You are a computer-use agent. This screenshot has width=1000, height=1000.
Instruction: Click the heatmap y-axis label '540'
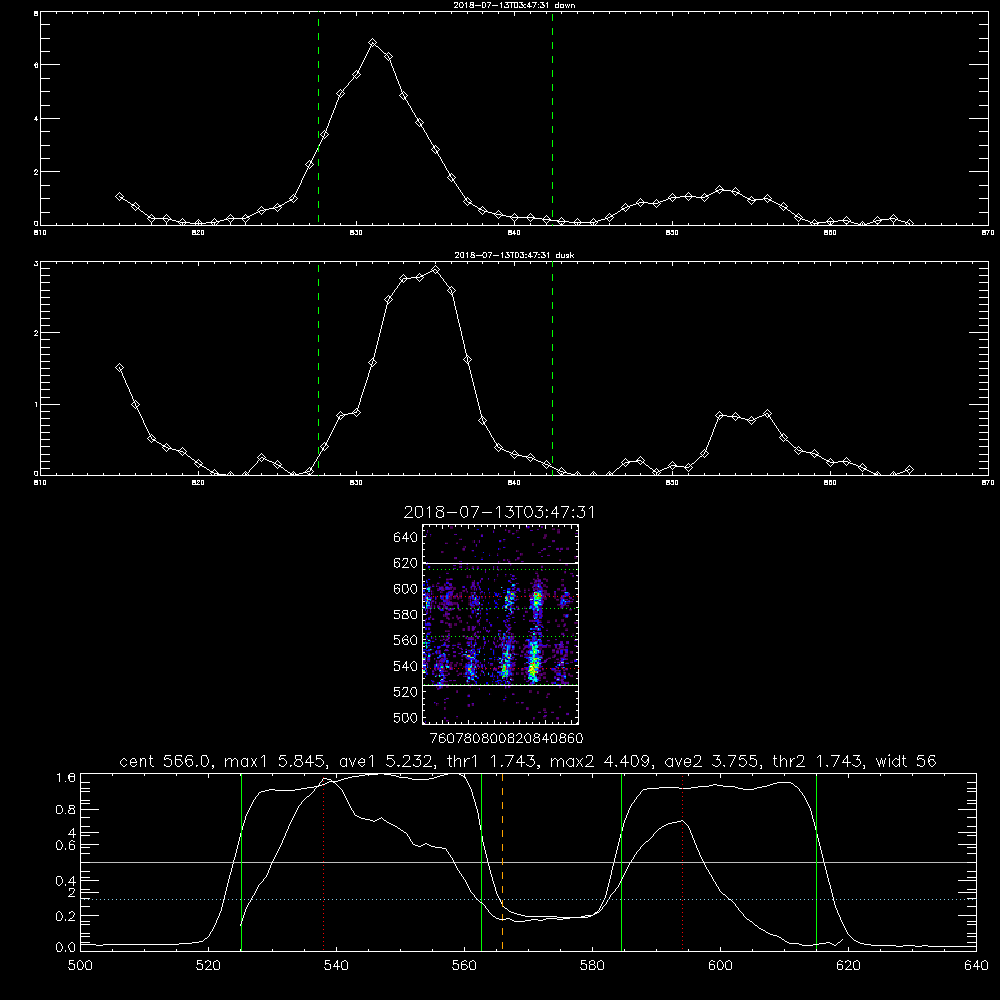pos(406,666)
